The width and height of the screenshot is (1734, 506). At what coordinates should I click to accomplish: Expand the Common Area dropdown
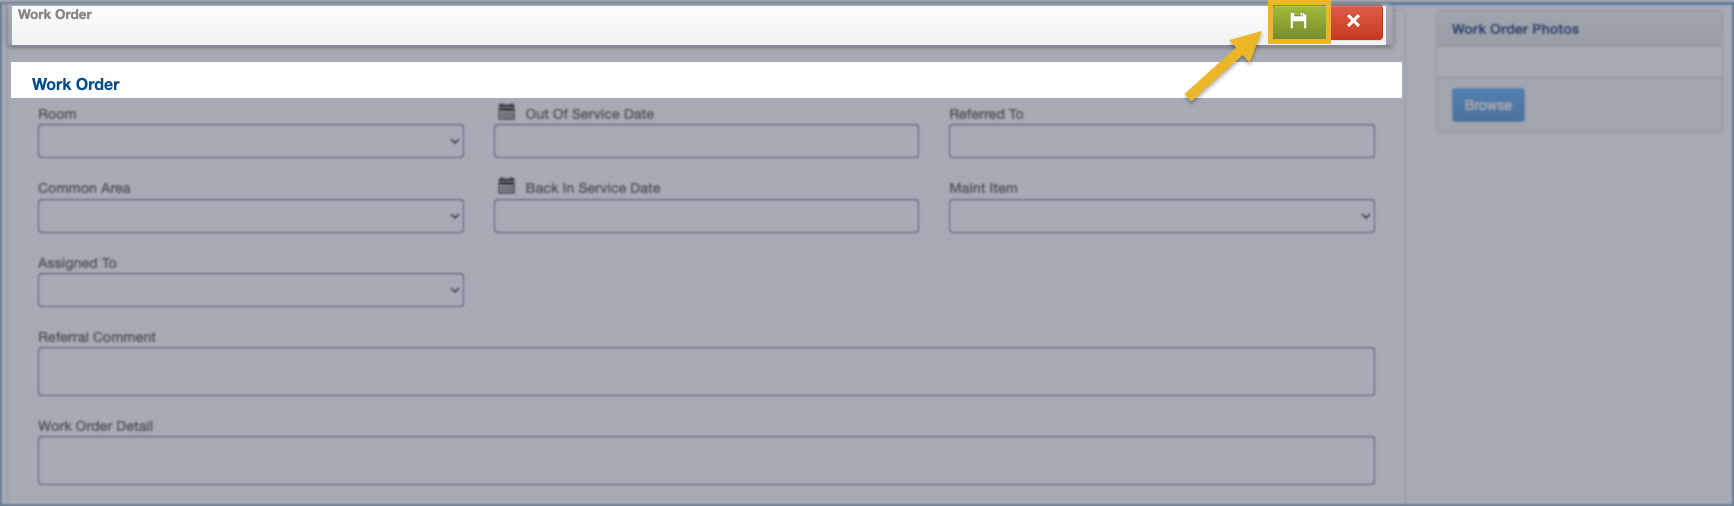(250, 216)
